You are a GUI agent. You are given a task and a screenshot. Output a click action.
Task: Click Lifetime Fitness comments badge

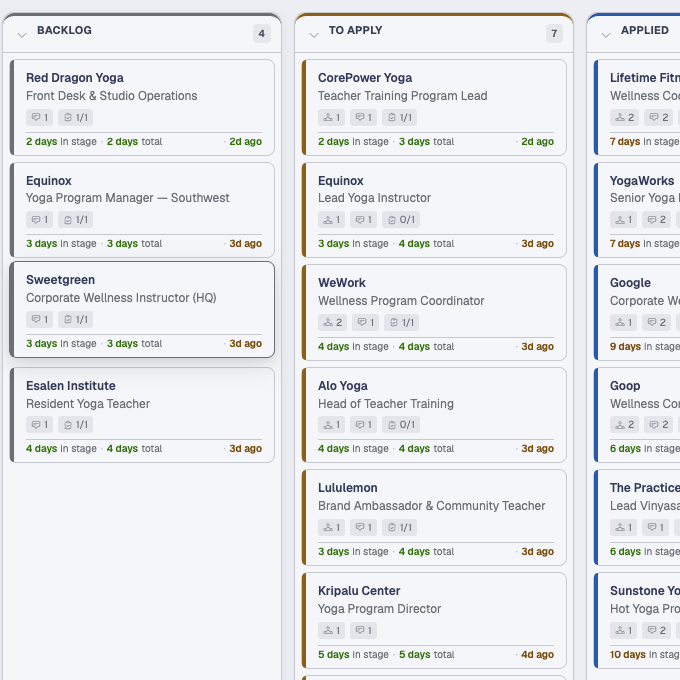(659, 118)
